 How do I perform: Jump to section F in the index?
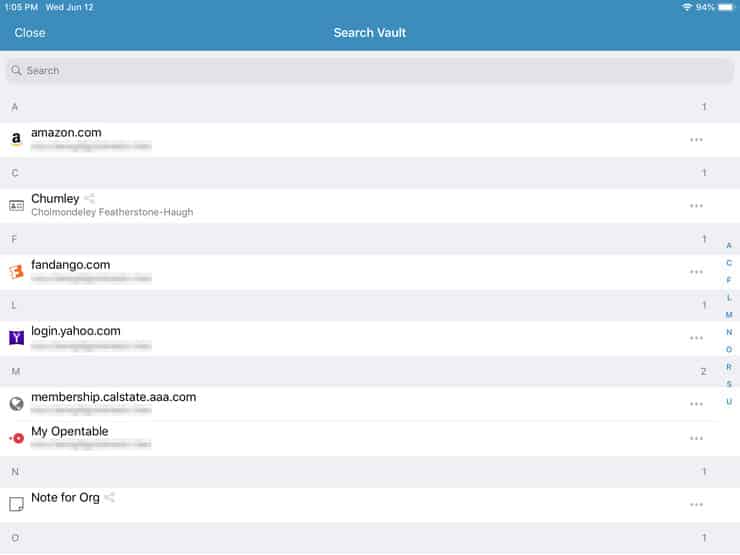tap(729, 280)
